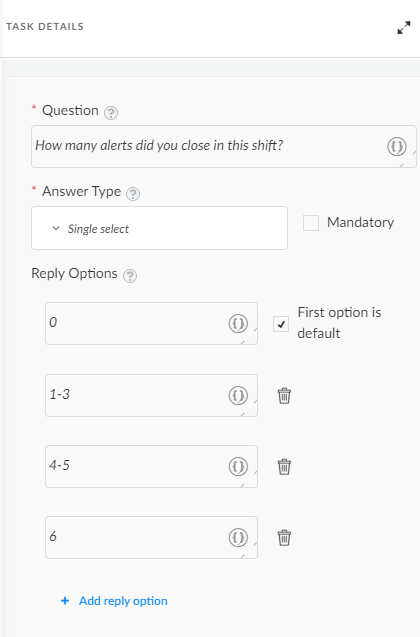Screen dimensions: 420x637
Task: Open help tooltip next to Question label
Action: coord(111,113)
